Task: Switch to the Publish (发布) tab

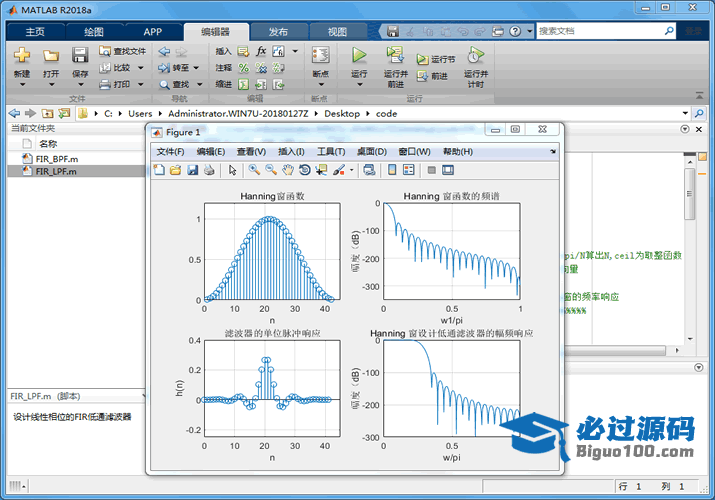Action: click(x=278, y=31)
